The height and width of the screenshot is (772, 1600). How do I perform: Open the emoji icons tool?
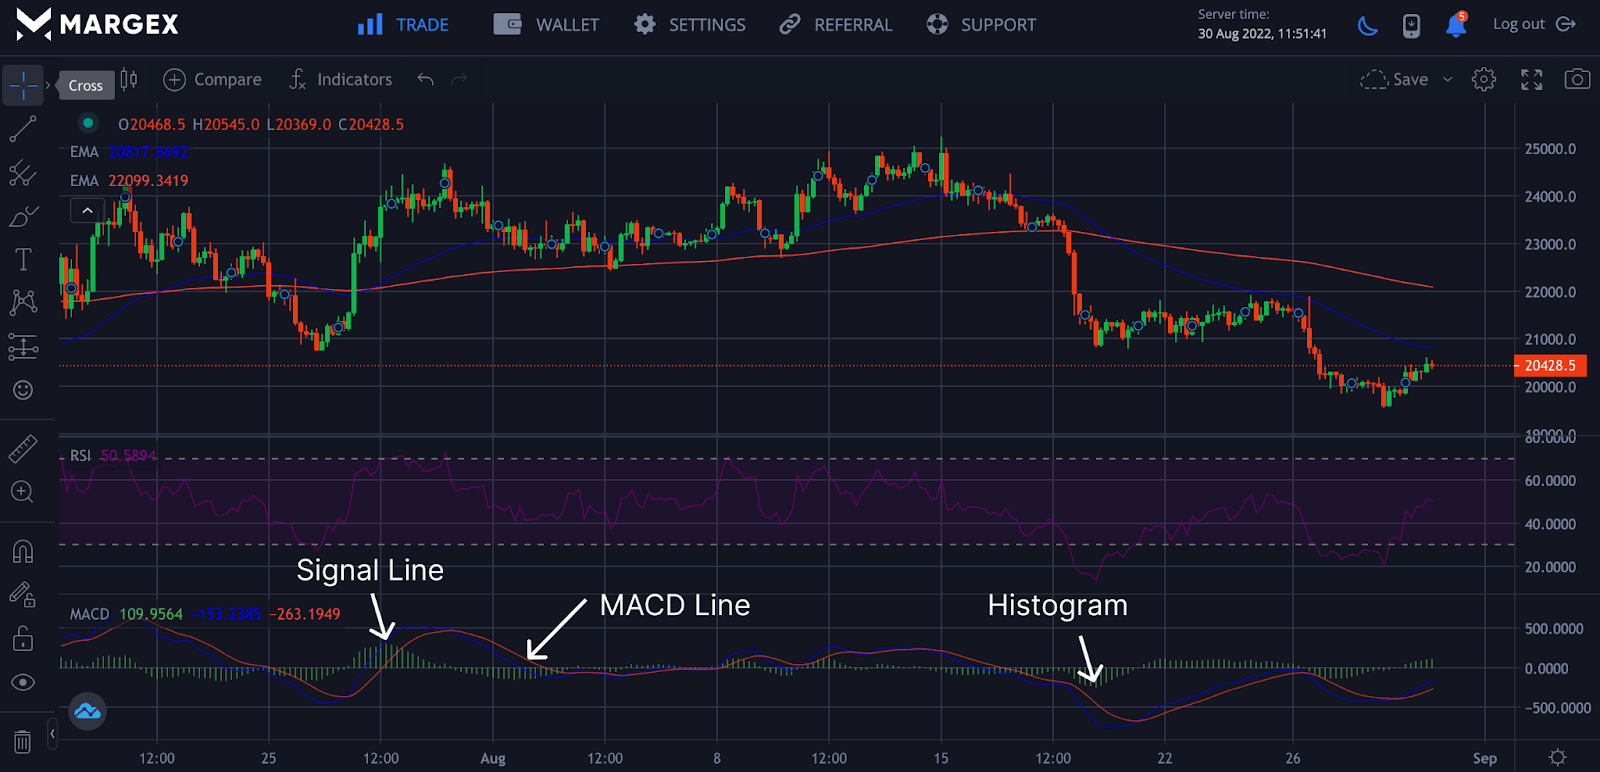(22, 390)
